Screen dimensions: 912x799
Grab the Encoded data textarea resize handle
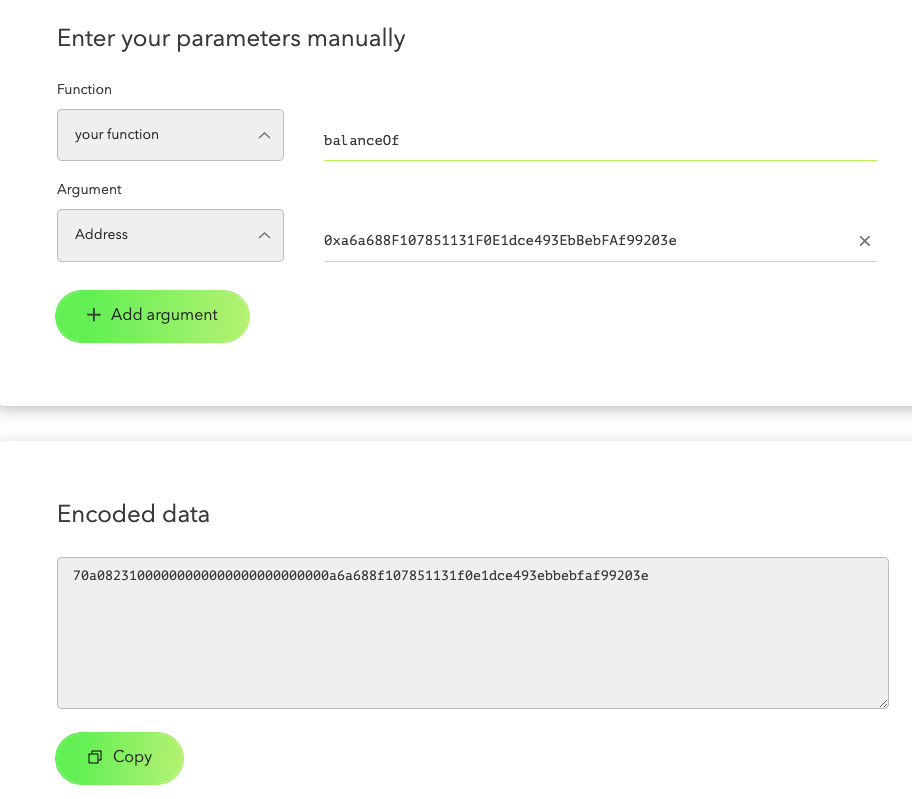883,703
